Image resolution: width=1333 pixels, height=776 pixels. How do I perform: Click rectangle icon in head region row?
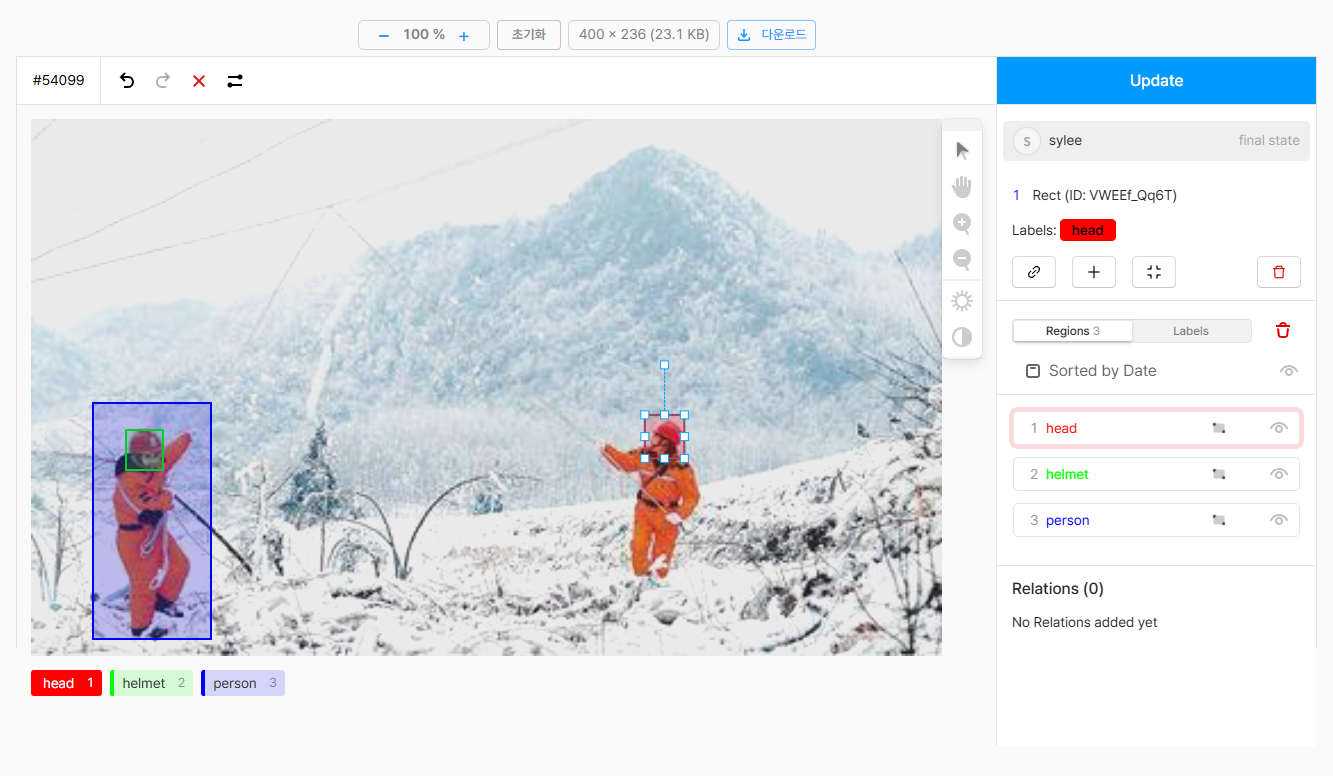click(x=1219, y=428)
